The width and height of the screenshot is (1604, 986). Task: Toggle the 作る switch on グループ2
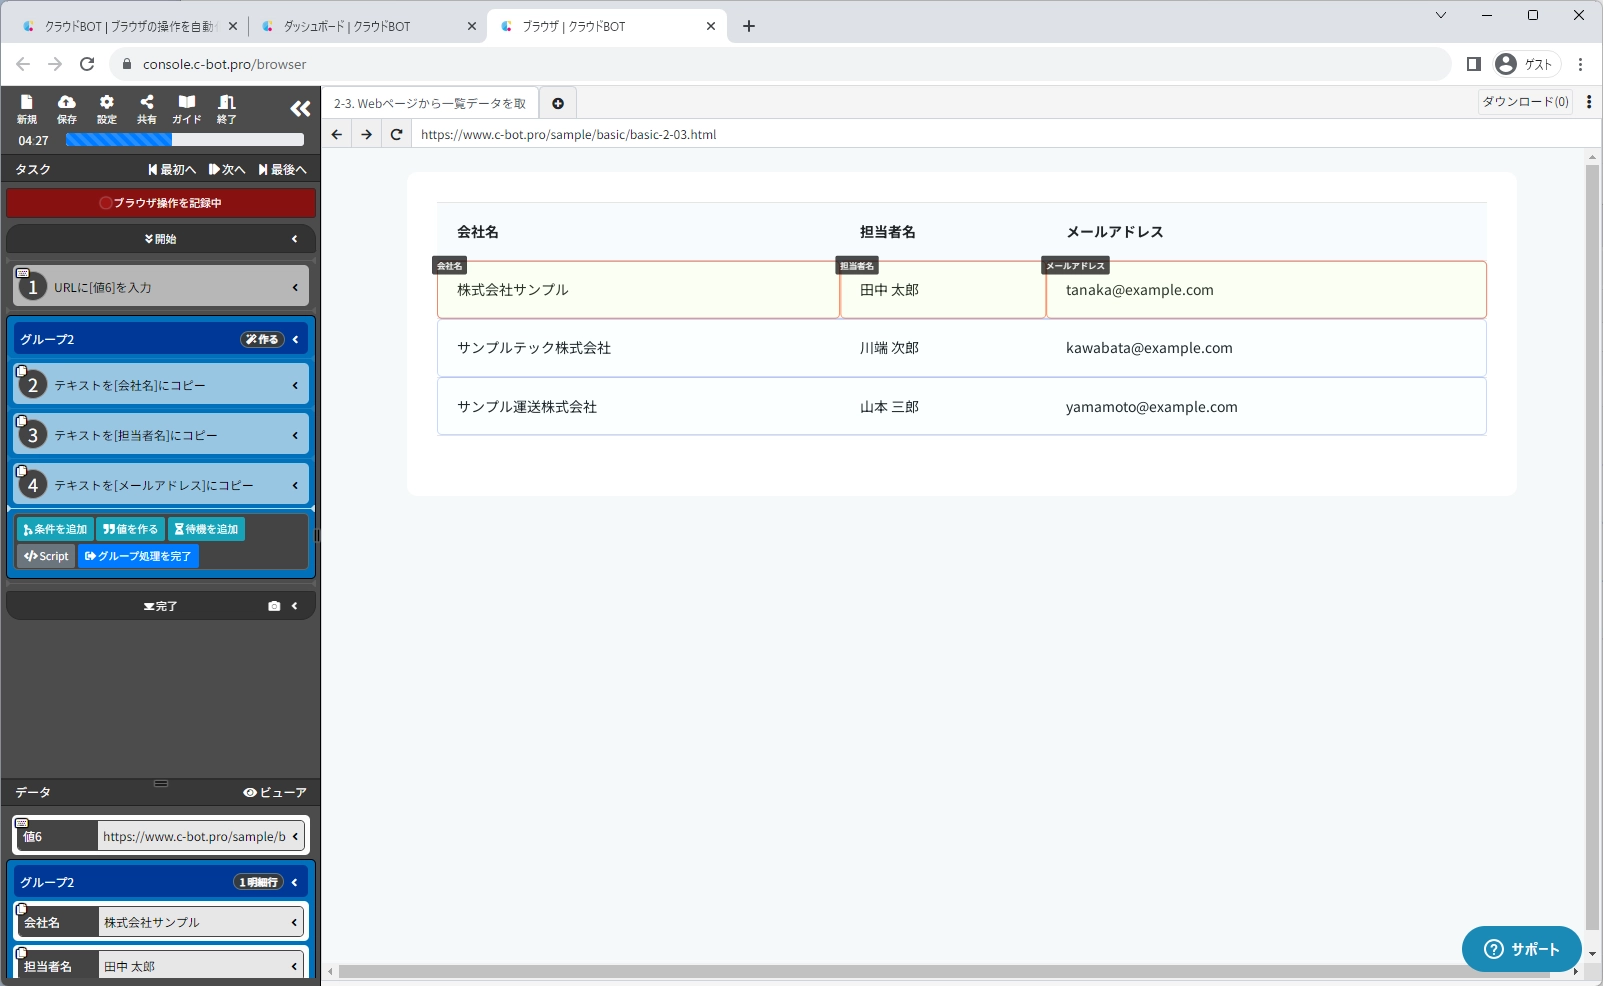(x=262, y=340)
